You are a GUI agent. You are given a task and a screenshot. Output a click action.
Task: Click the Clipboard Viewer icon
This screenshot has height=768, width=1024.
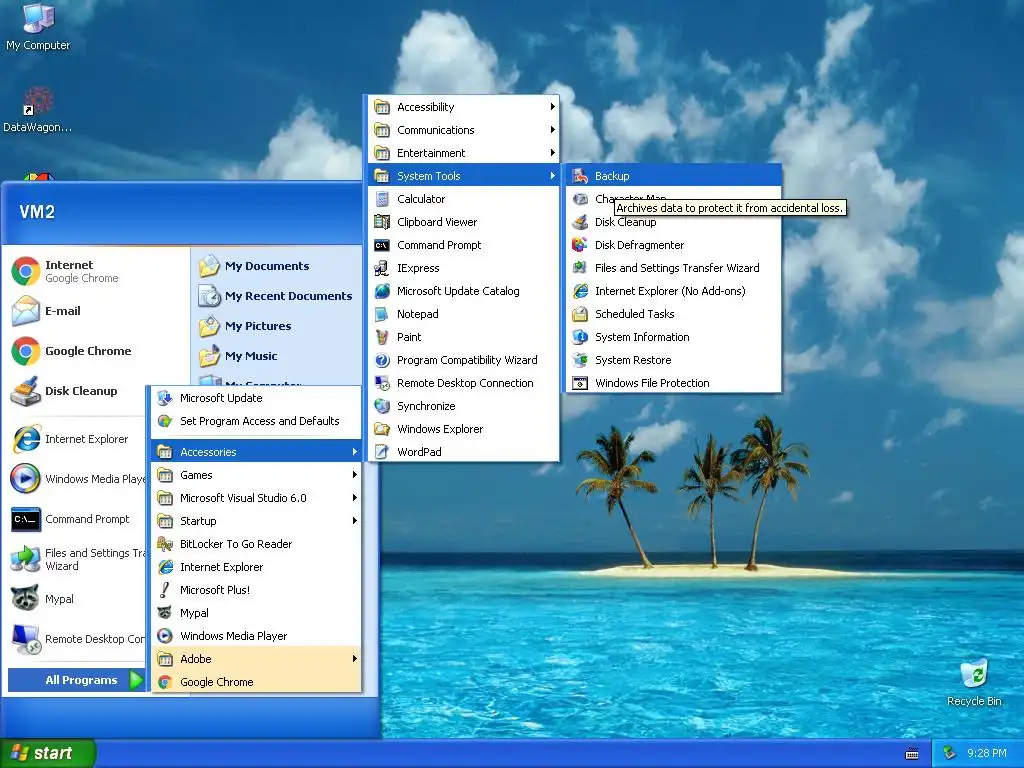[x=382, y=222]
